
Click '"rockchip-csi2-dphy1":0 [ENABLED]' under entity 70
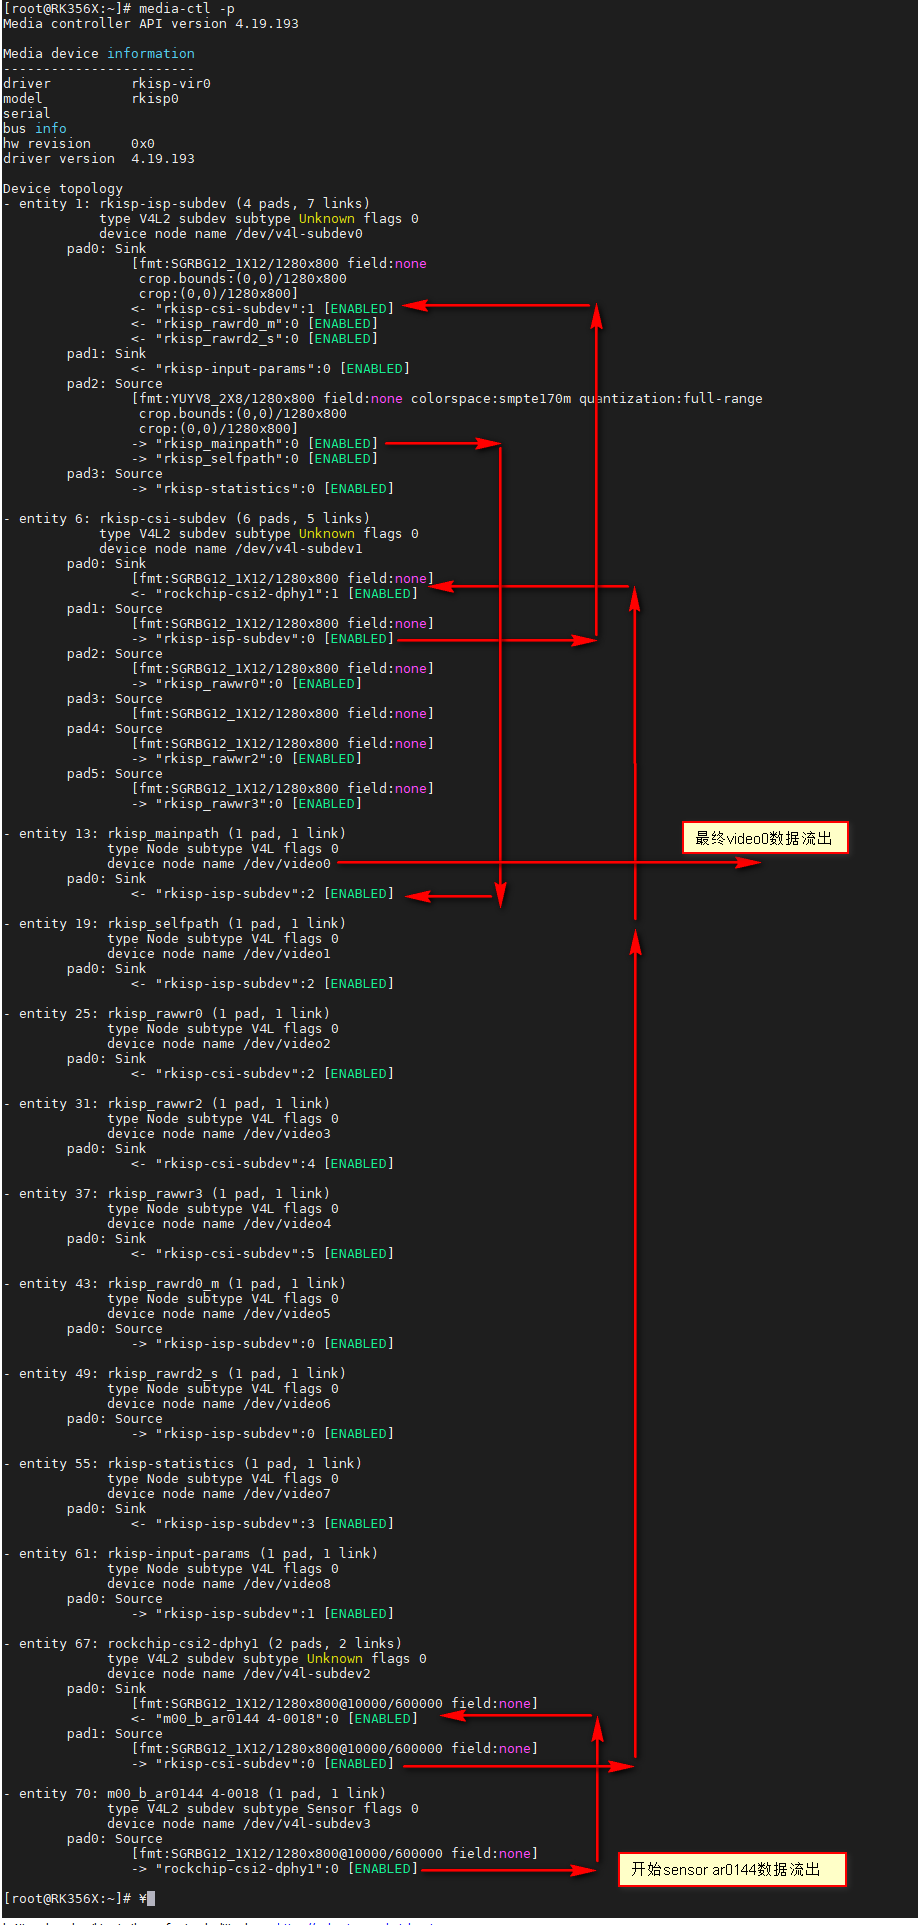point(287,1868)
